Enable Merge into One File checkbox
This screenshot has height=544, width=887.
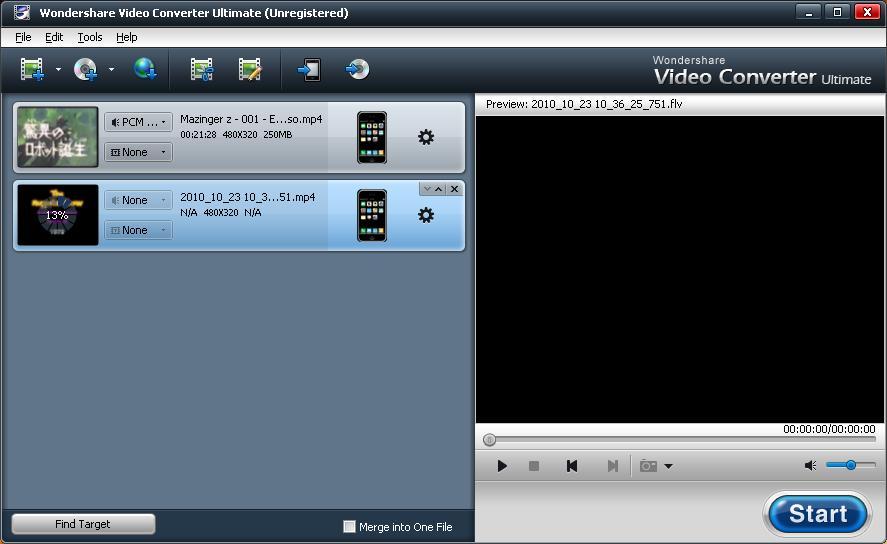click(x=350, y=526)
